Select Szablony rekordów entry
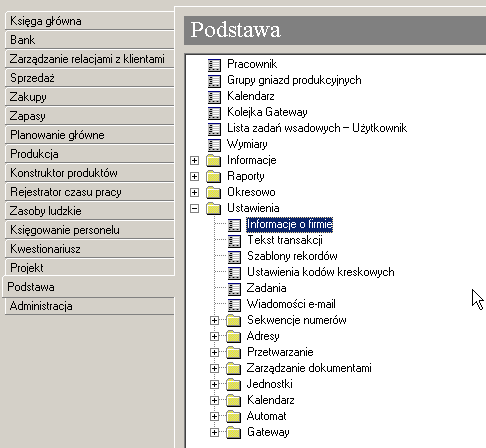This screenshot has height=448, width=486. [292, 256]
